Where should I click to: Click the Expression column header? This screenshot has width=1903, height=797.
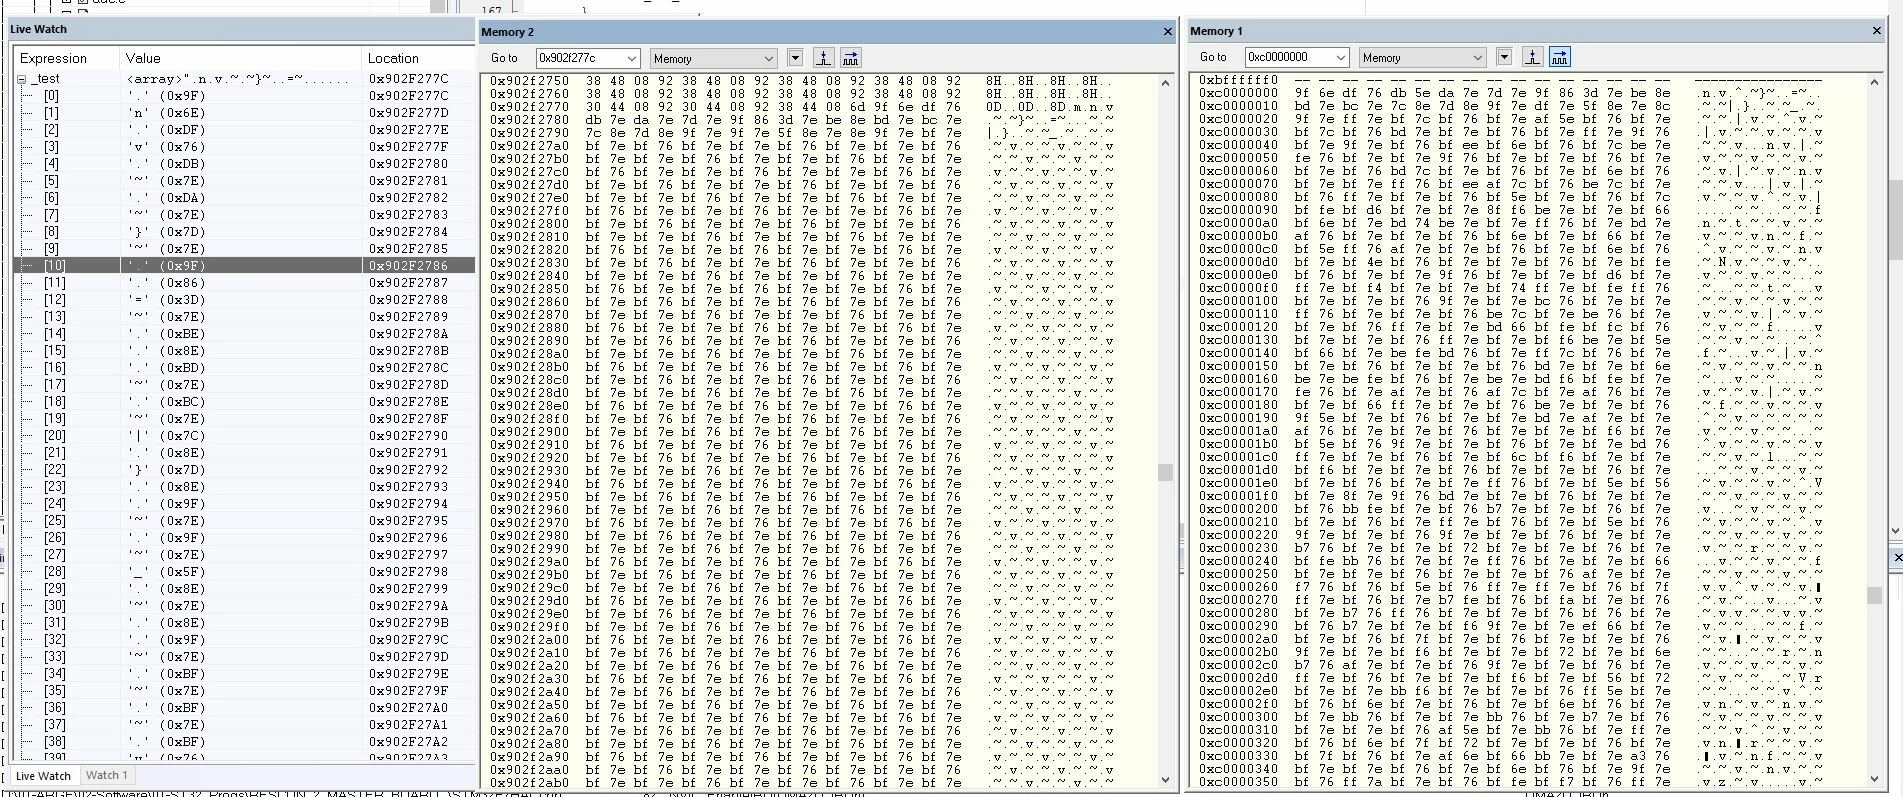pyautogui.click(x=67, y=58)
